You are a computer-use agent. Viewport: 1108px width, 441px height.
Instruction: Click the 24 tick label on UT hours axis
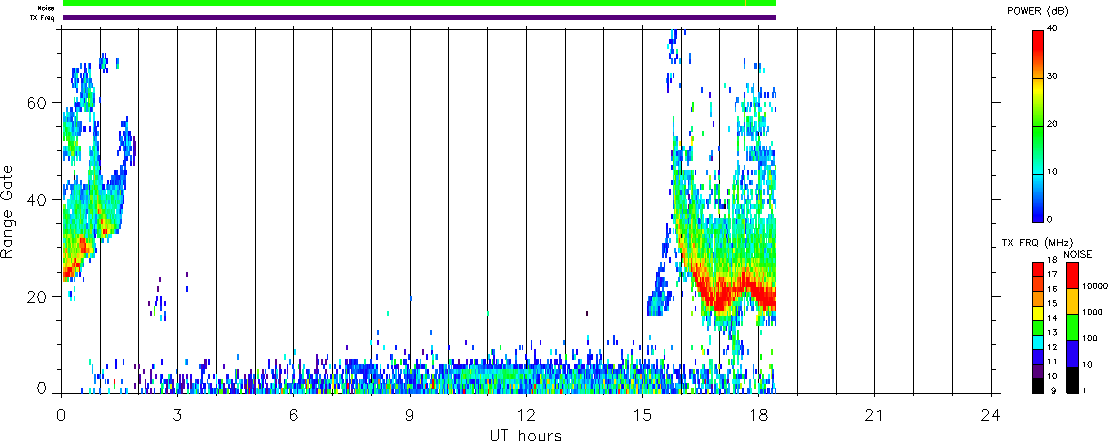pos(991,415)
